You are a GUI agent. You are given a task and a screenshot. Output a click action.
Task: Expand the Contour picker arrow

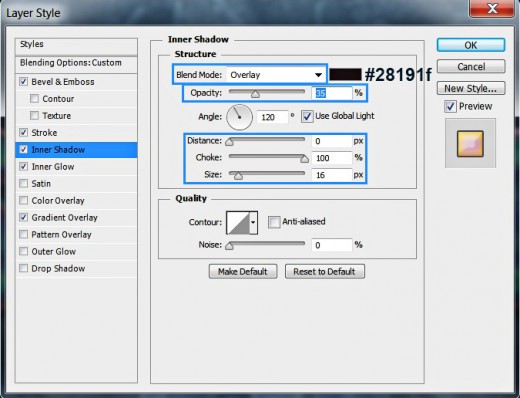253,222
